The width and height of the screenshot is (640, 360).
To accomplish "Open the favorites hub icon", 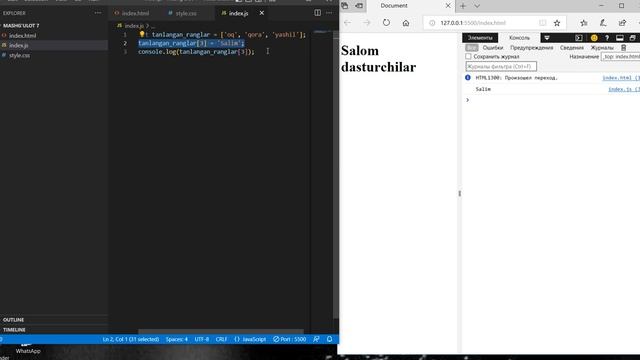I will (x=584, y=23).
